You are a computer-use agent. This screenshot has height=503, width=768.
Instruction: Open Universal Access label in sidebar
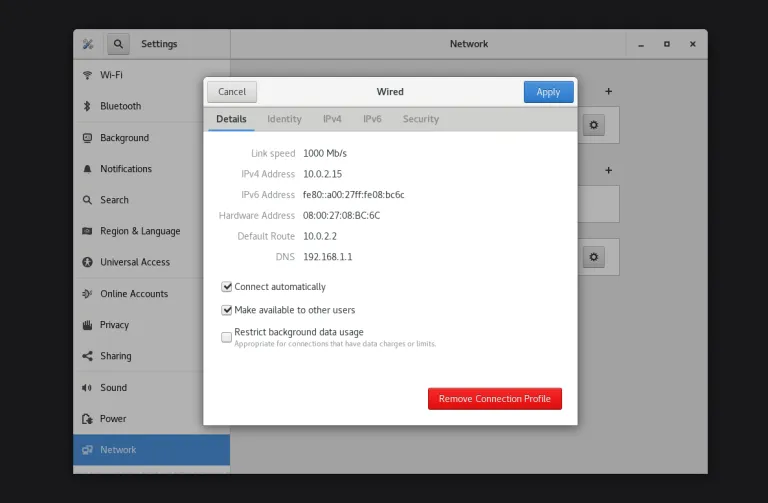(135, 262)
